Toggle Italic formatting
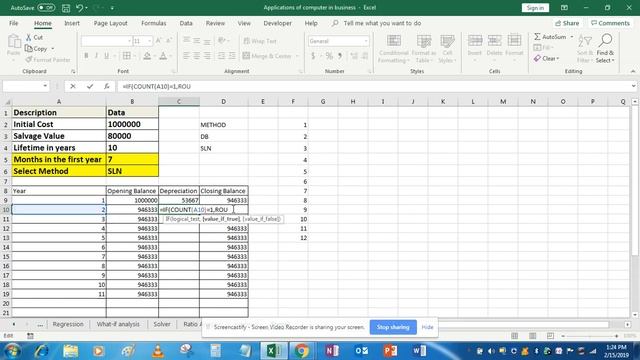This screenshot has height=360, width=640. coord(96,56)
